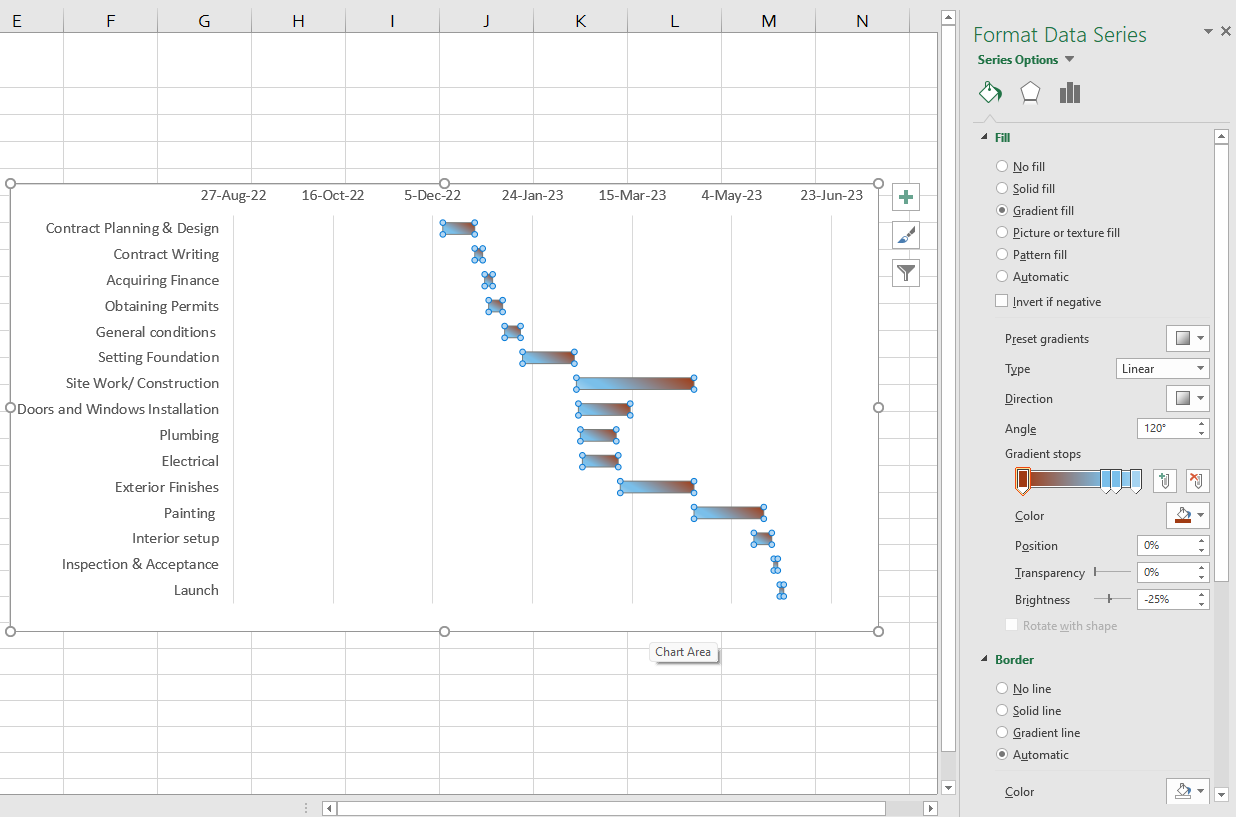Open the Series Options dropdown menu

click(1069, 60)
